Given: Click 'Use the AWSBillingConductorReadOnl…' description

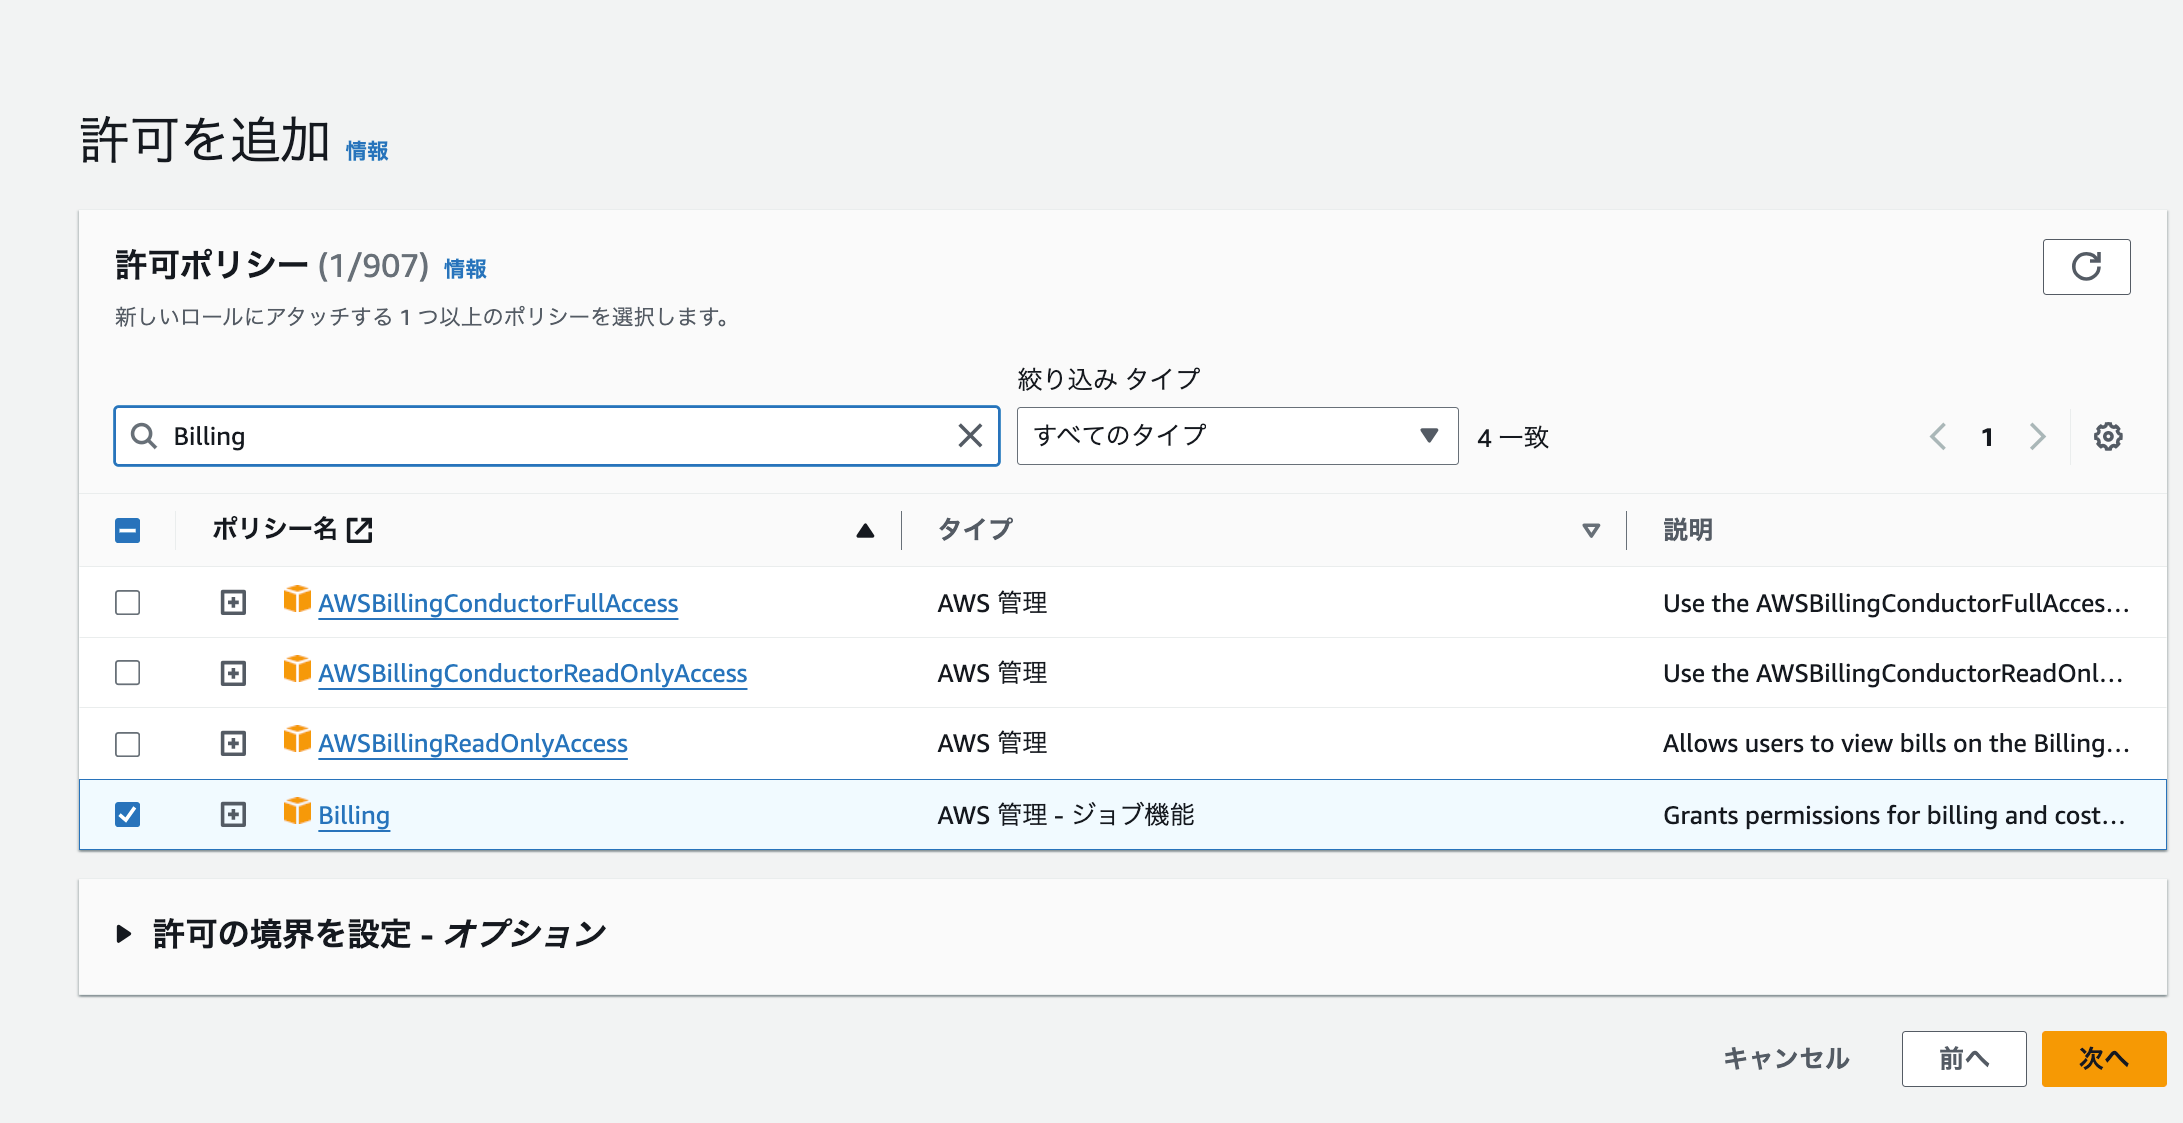Looking at the screenshot, I should coord(1893,673).
